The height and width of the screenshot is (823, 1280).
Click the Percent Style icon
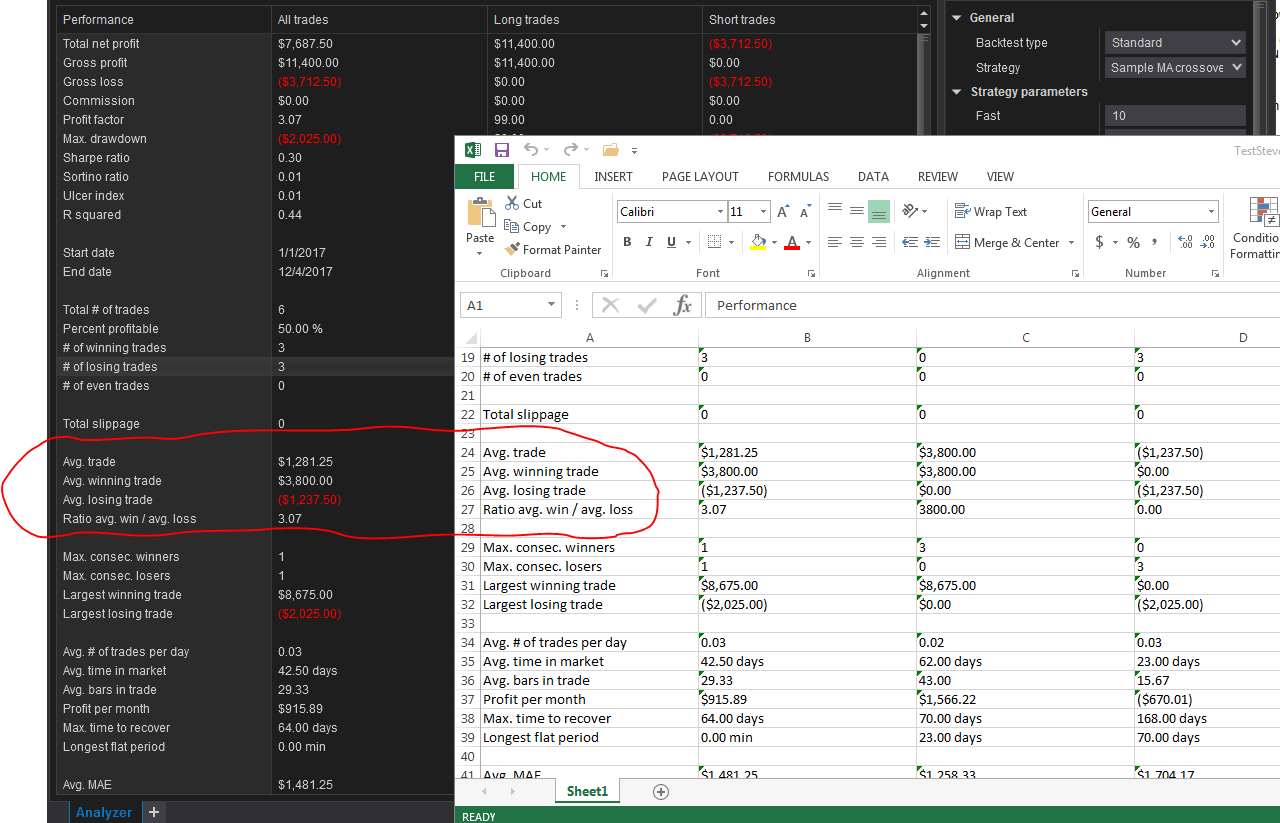(1133, 242)
